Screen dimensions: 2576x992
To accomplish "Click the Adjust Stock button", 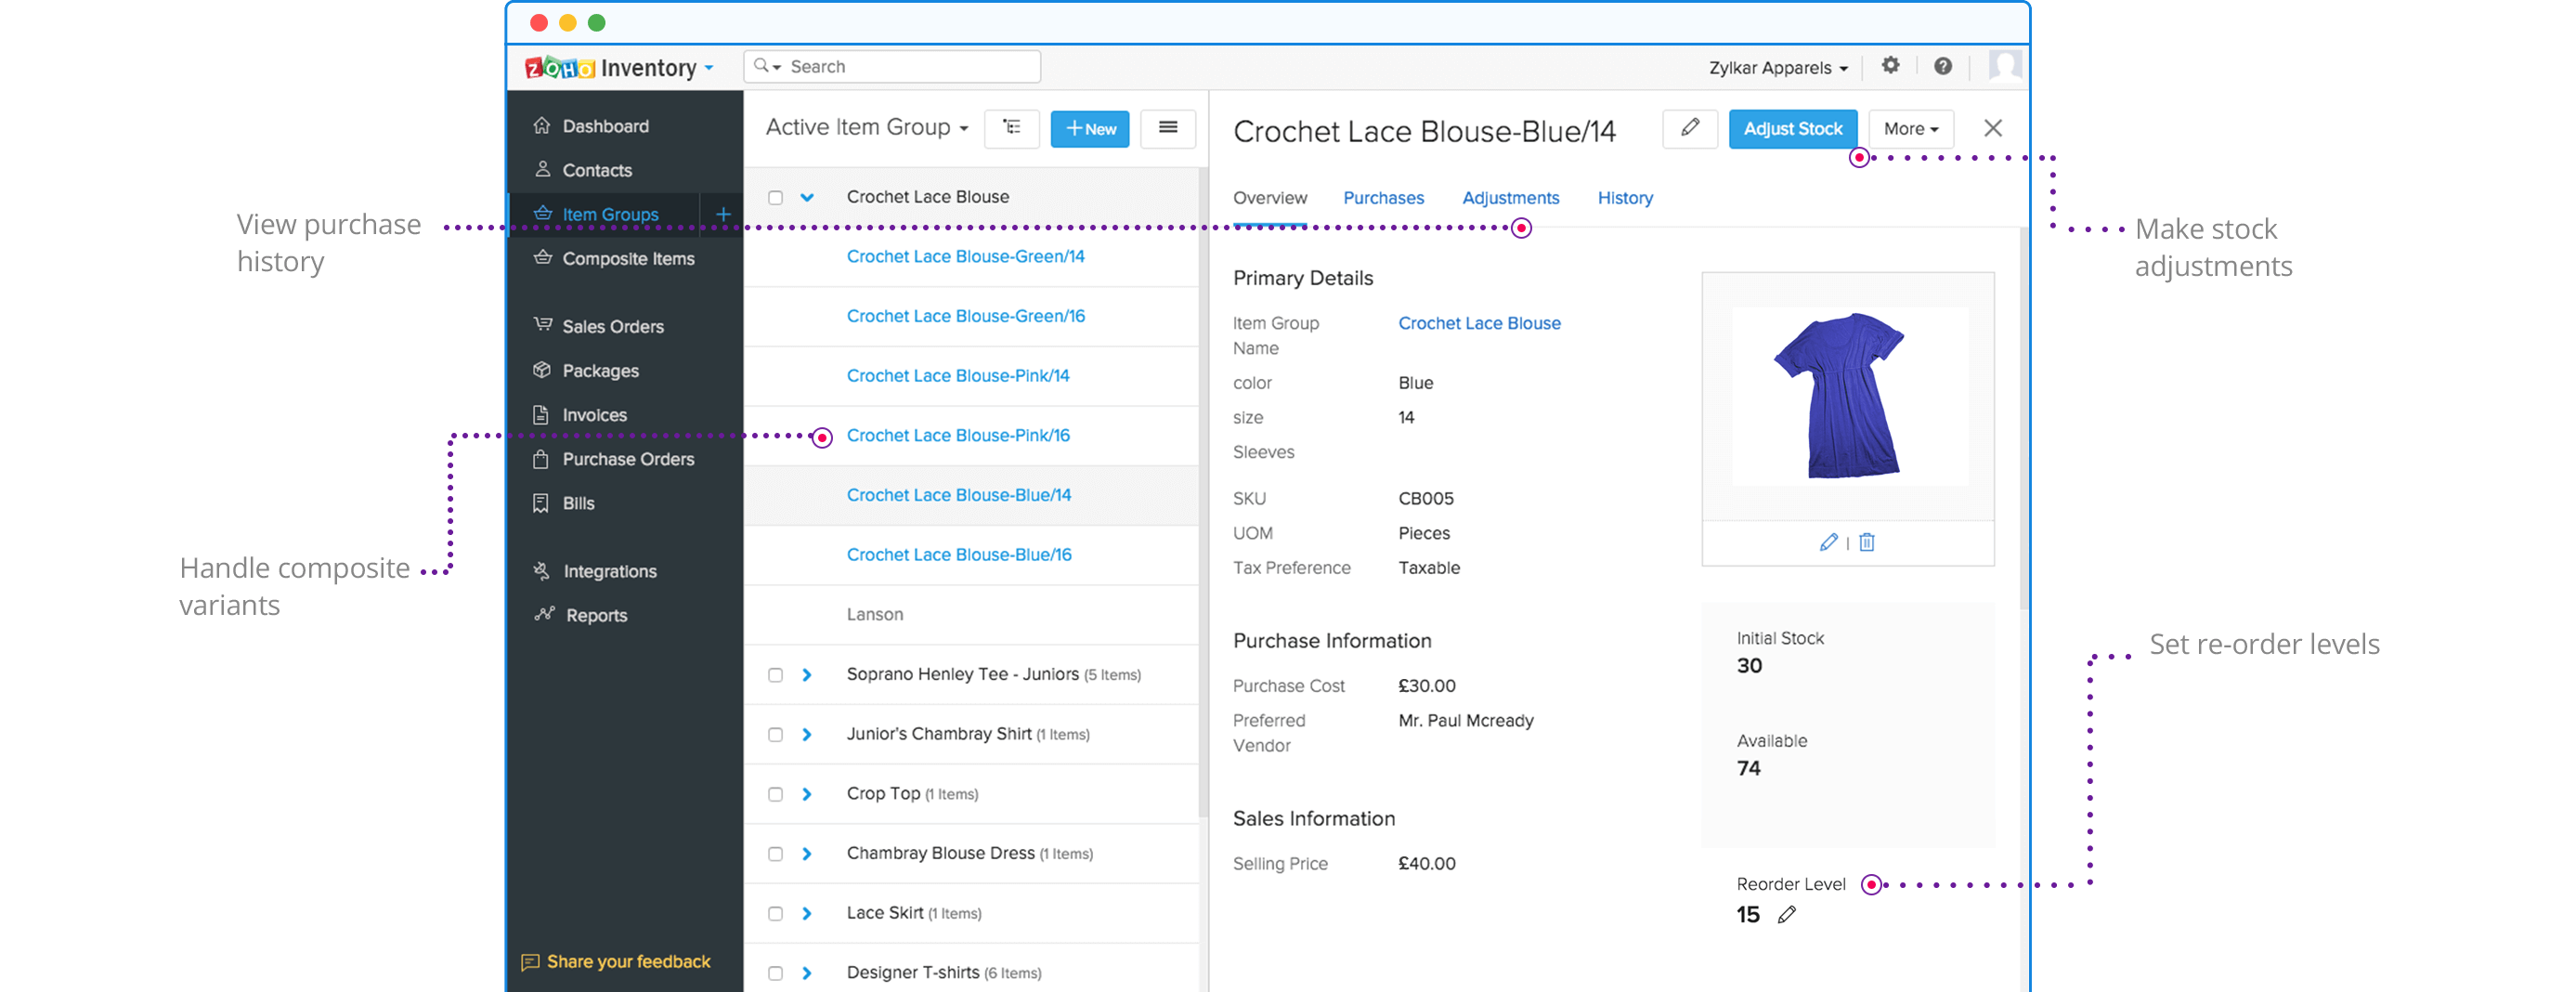I will [1792, 129].
